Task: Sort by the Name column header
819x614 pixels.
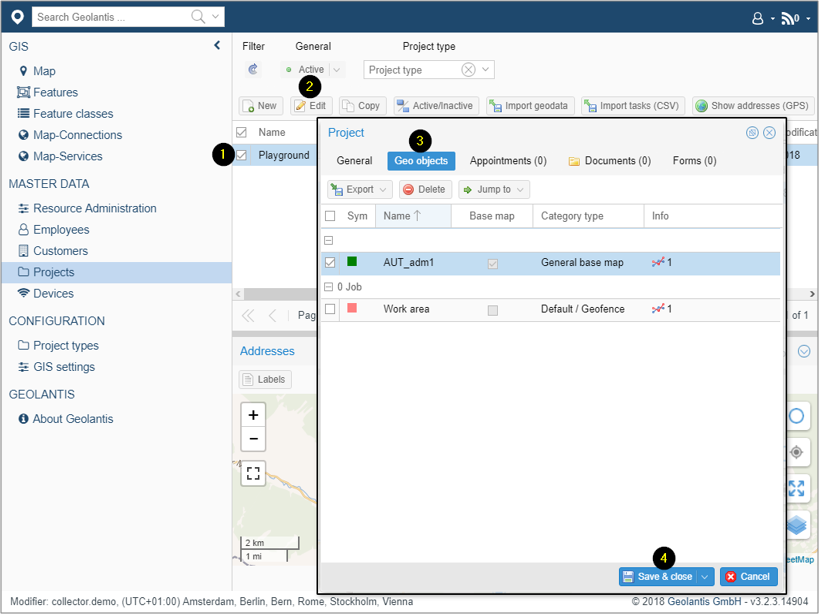Action: [413, 216]
